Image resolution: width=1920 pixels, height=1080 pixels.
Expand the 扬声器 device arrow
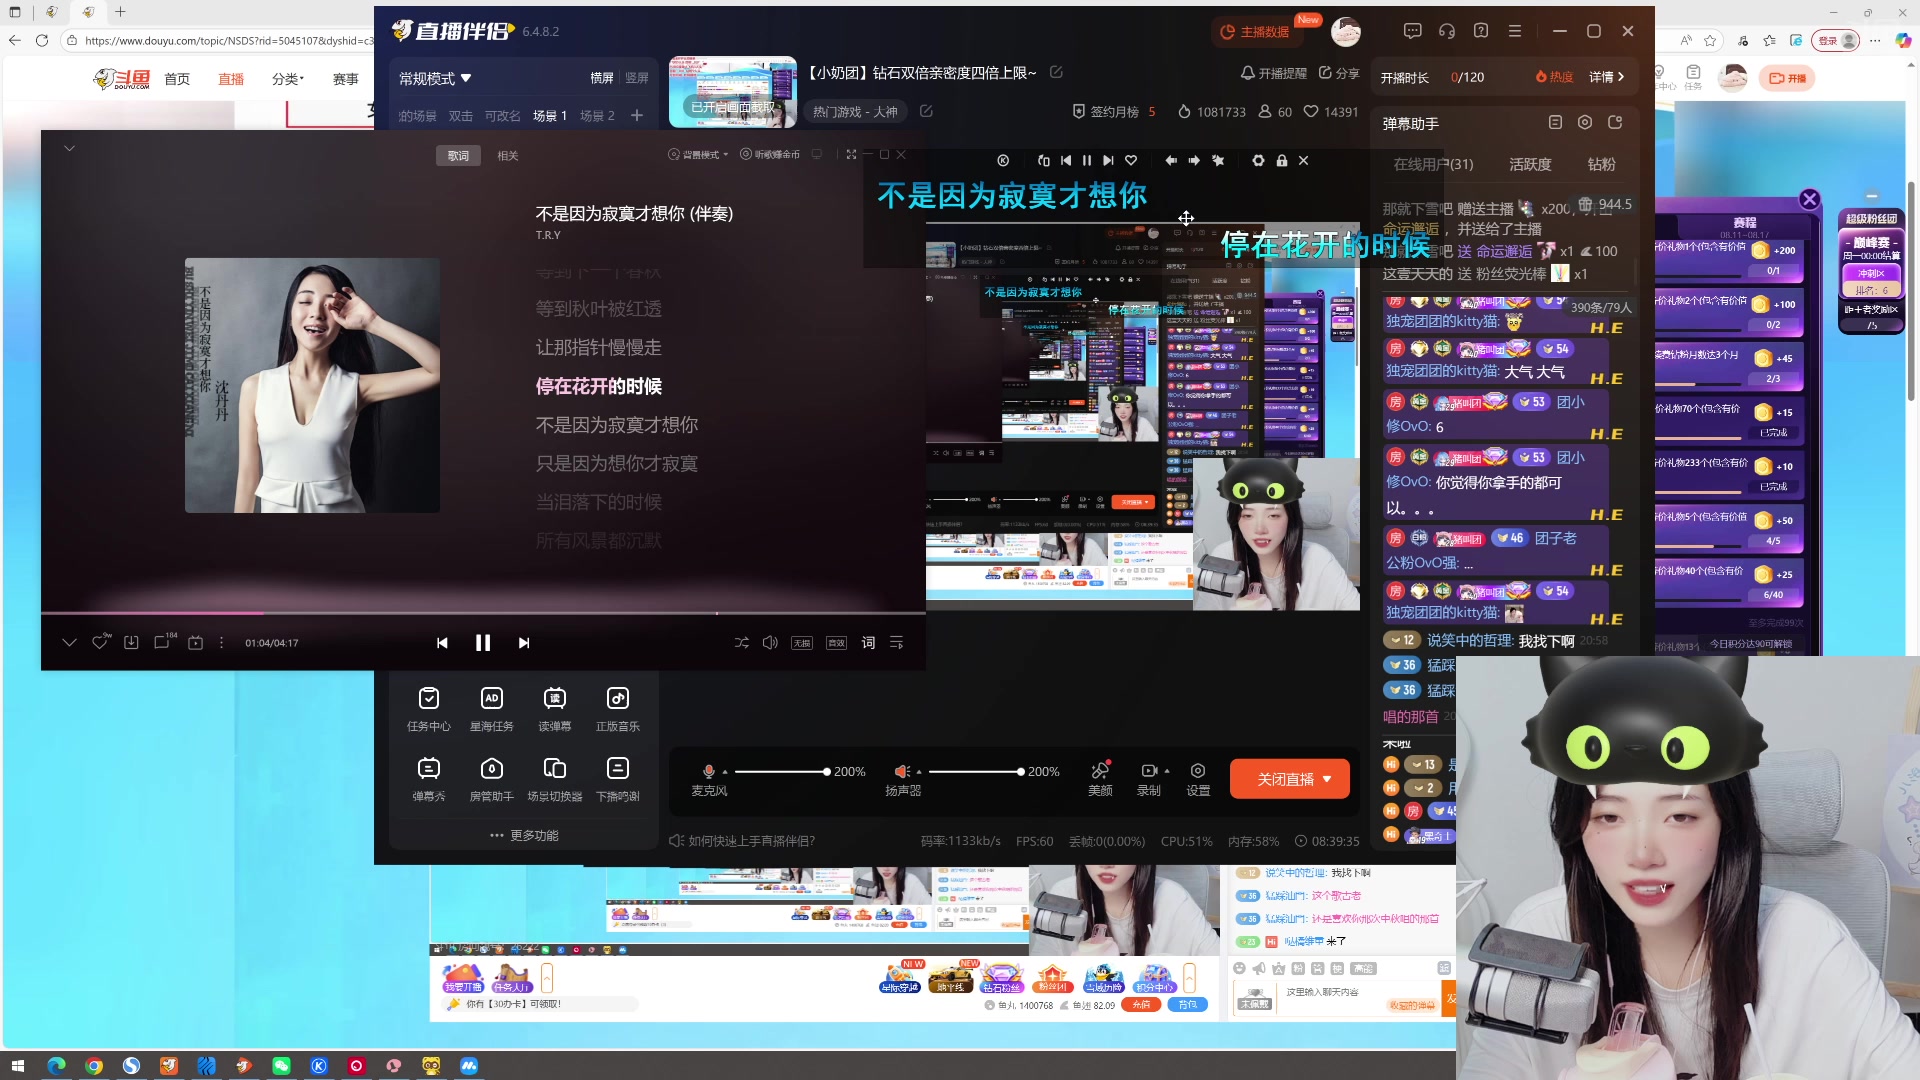point(918,772)
